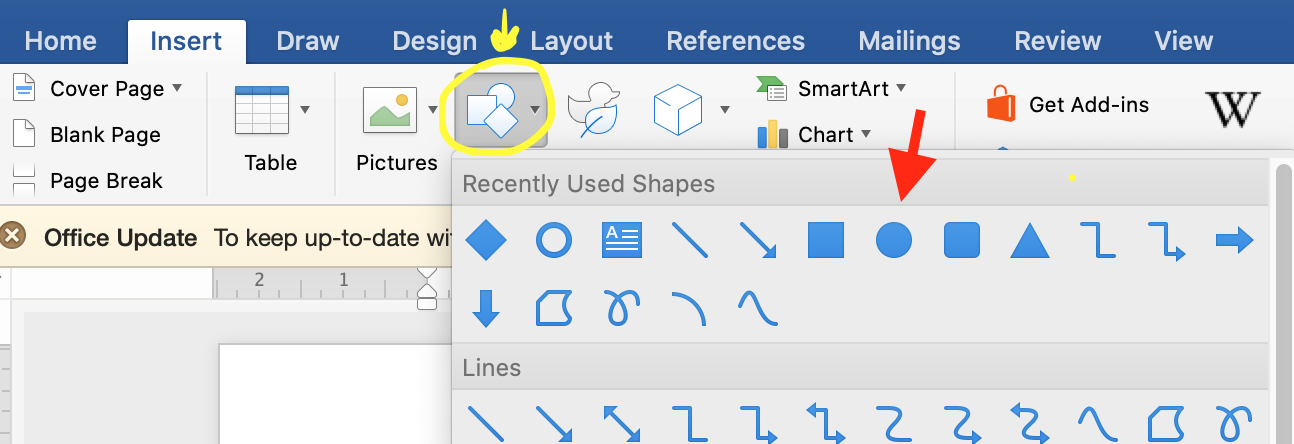
Task: Open the Icons gallery (duck icon)
Action: click(594, 110)
